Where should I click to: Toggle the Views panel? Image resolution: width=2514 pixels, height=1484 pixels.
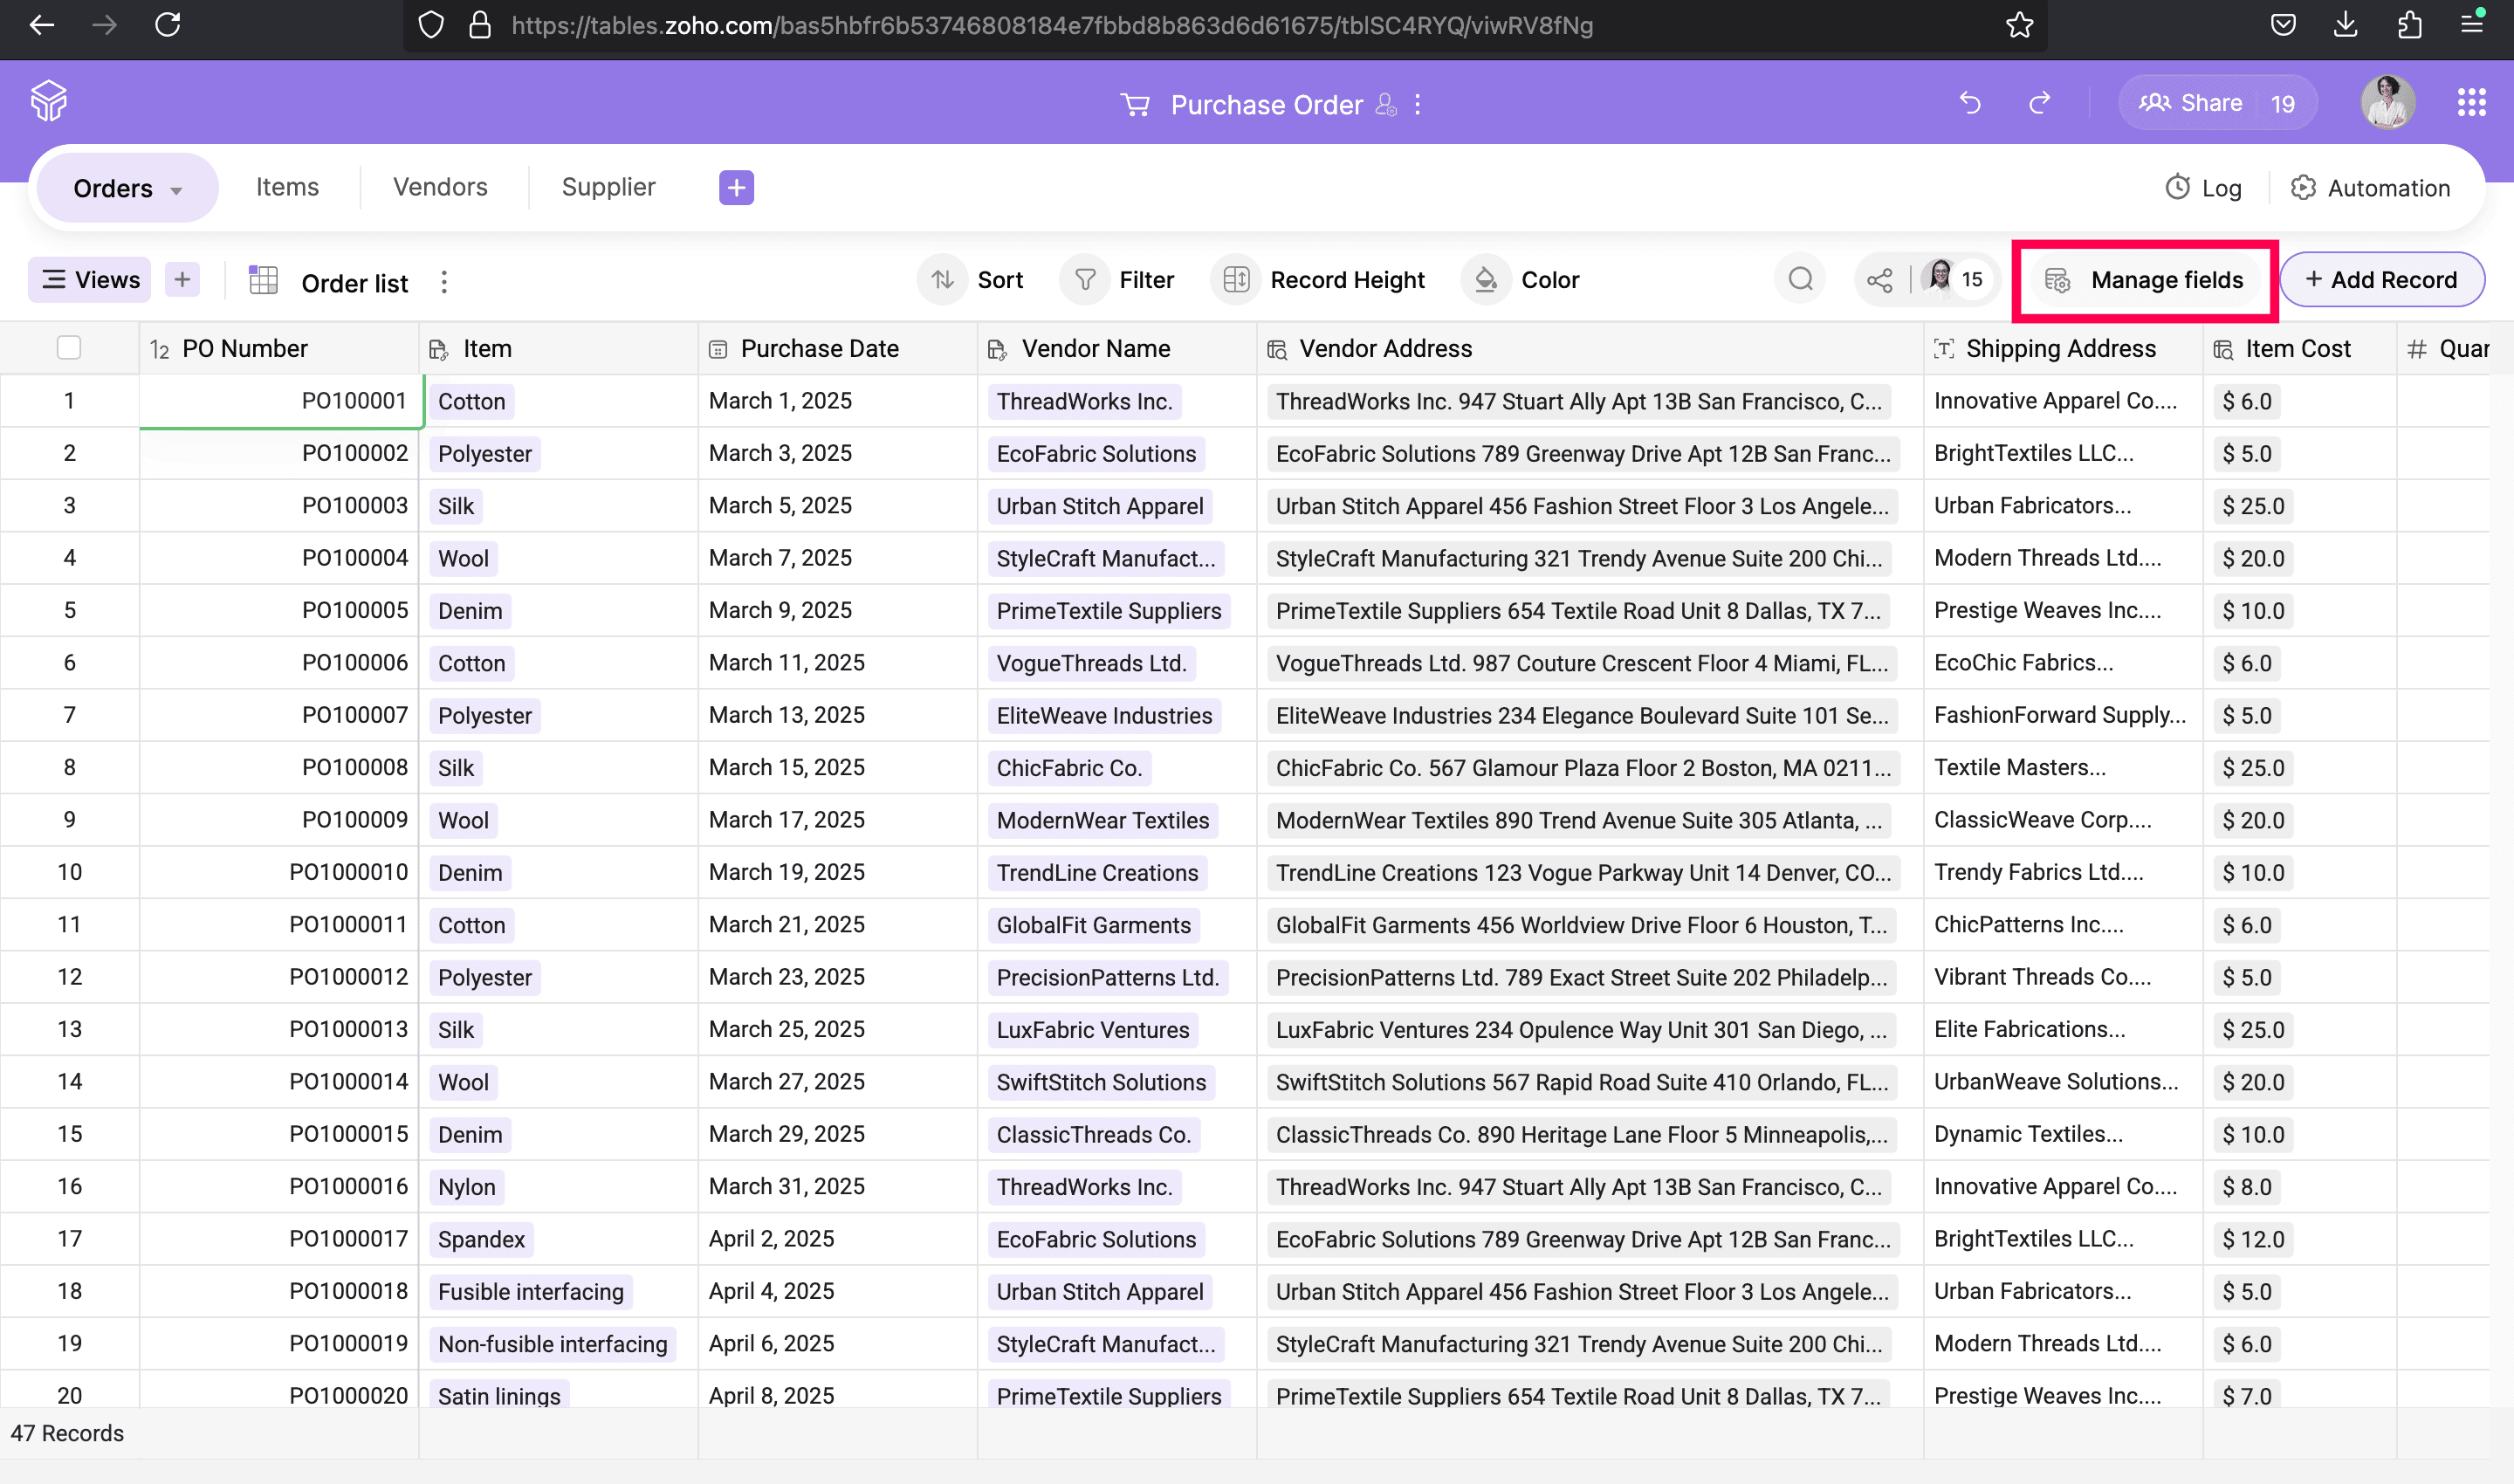pos(90,280)
